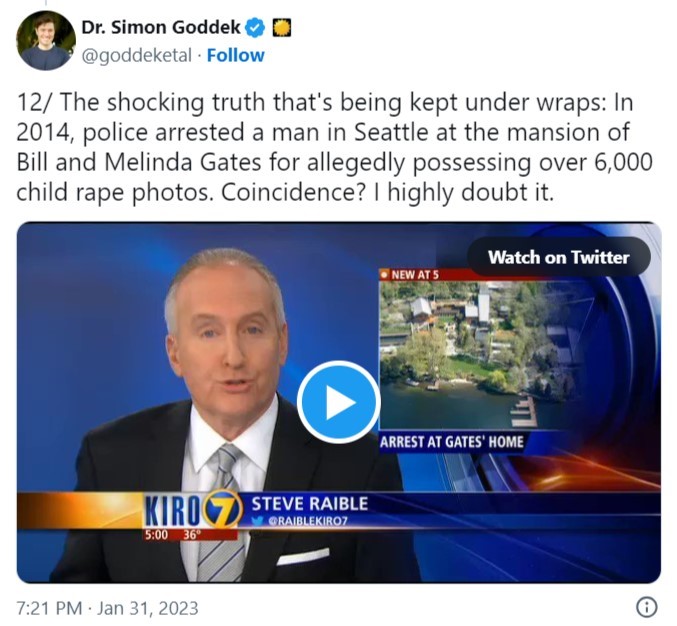Open Dr. Simon Goddek's profile avatar

click(x=46, y=40)
